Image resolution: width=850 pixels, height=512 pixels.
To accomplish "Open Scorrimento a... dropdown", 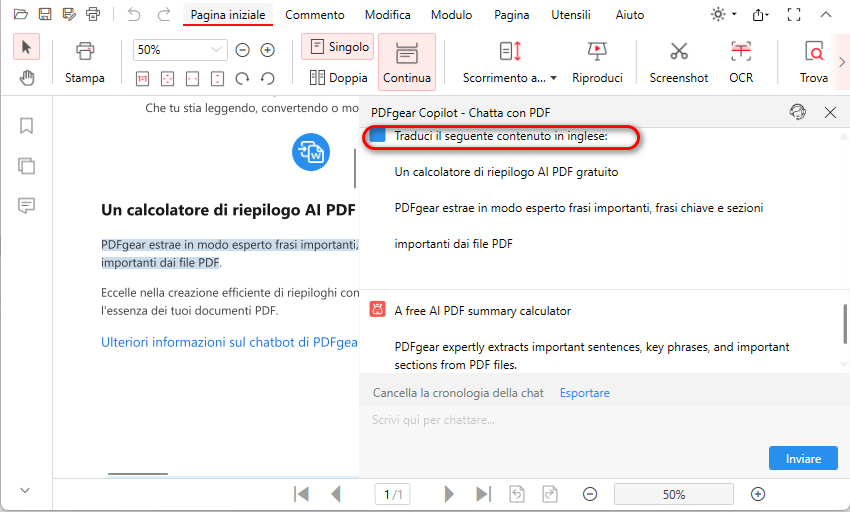I will (x=510, y=62).
